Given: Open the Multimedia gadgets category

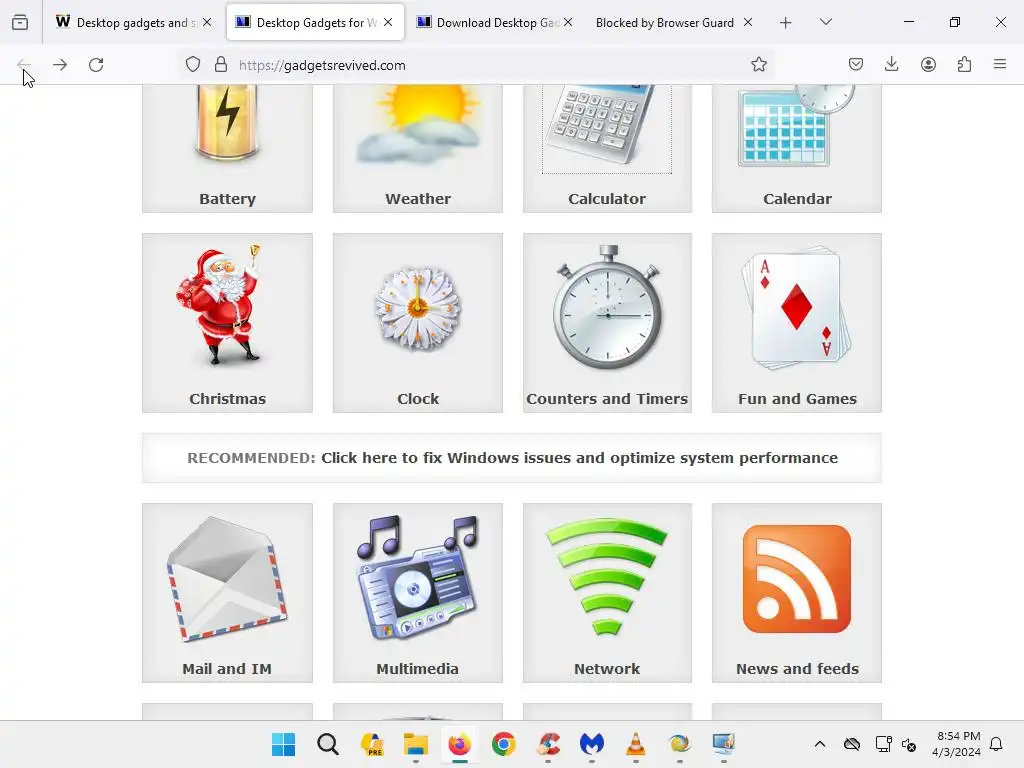Looking at the screenshot, I should pos(418,592).
